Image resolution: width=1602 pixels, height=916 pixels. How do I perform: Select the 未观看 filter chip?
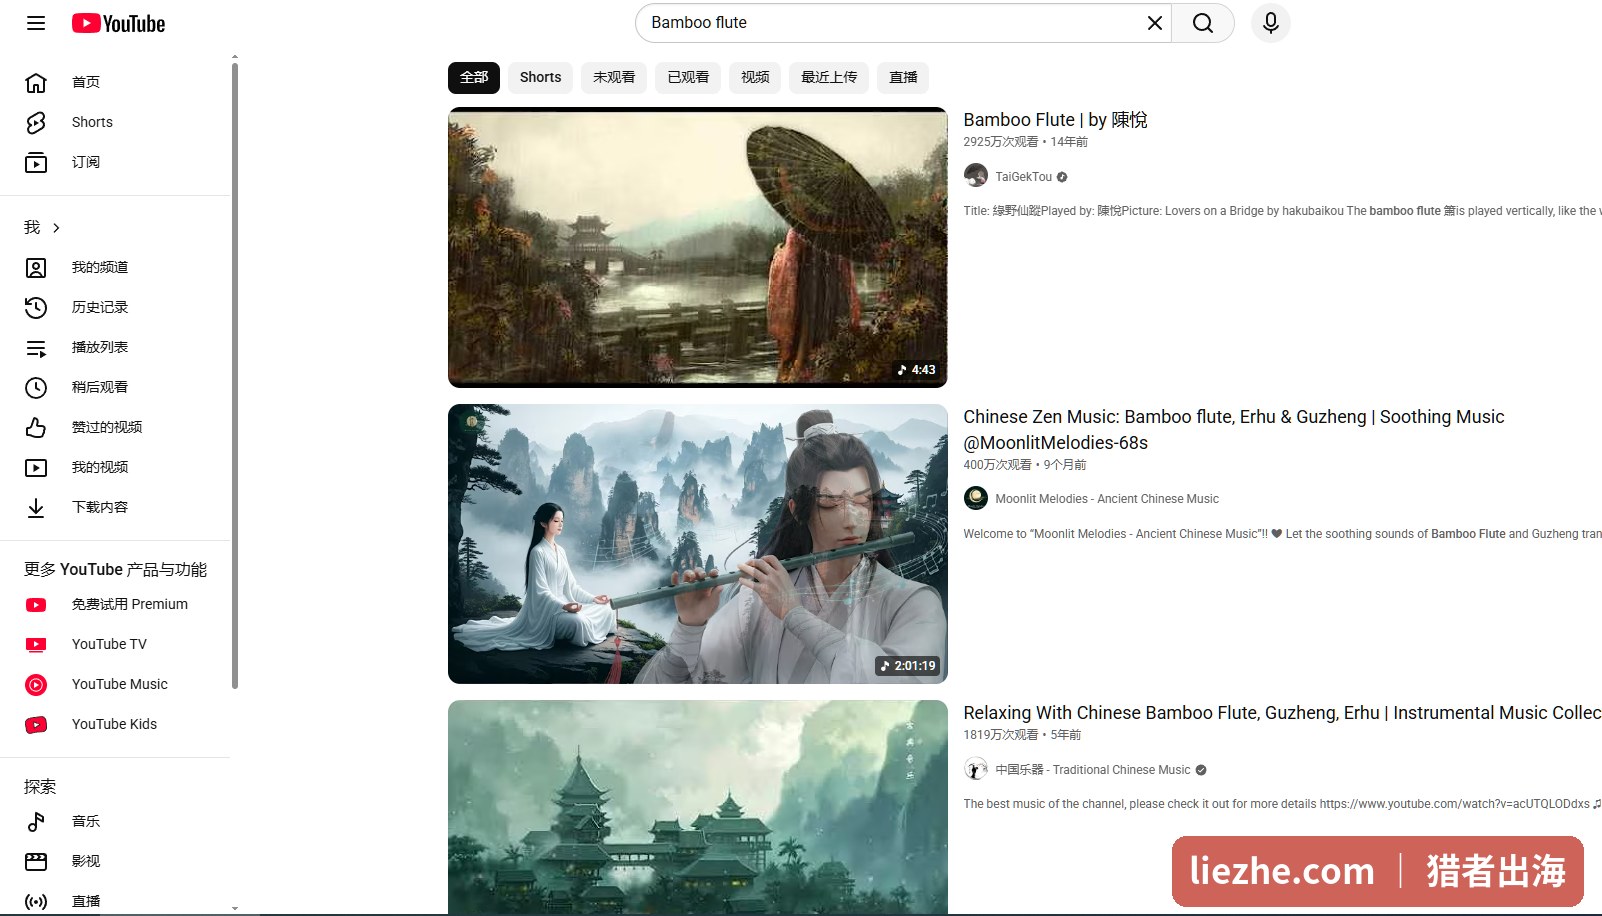614,77
